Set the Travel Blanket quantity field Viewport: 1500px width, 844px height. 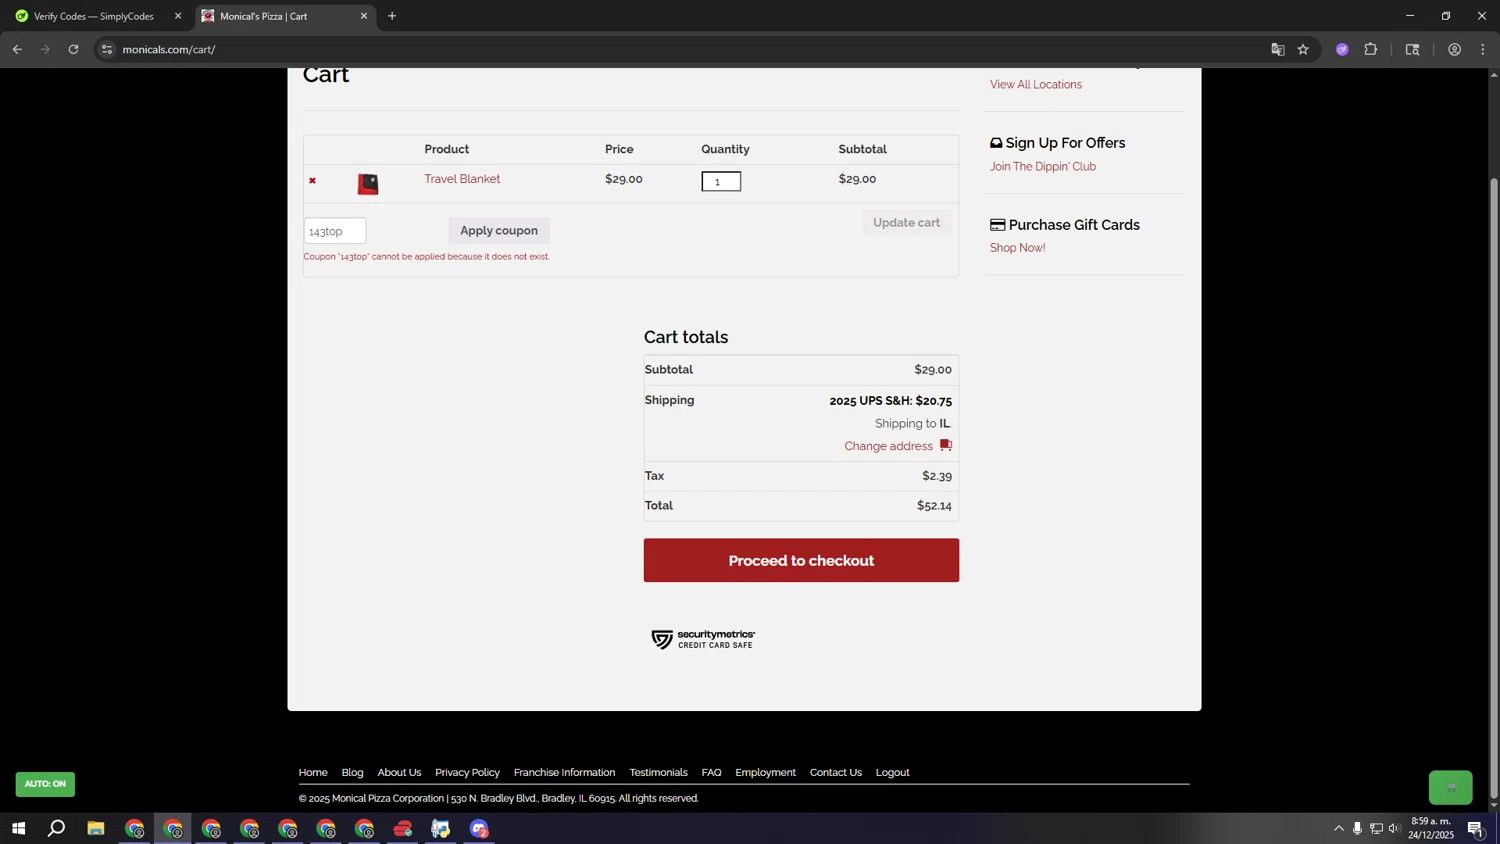pyautogui.click(x=721, y=181)
